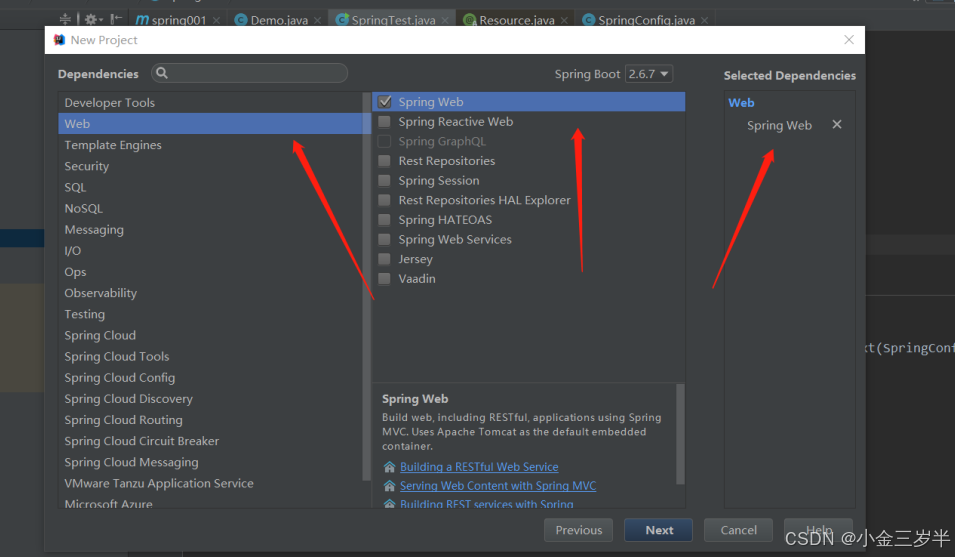Close the spring001 editor tab
The image size is (955, 557).
click(x=216, y=20)
